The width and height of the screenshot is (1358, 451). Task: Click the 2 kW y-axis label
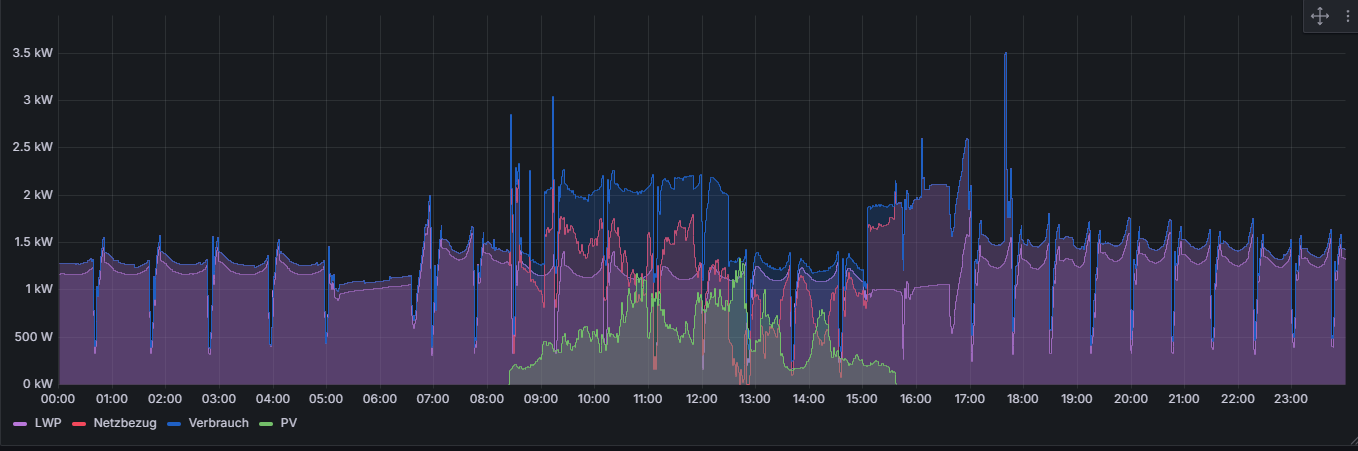coord(38,194)
